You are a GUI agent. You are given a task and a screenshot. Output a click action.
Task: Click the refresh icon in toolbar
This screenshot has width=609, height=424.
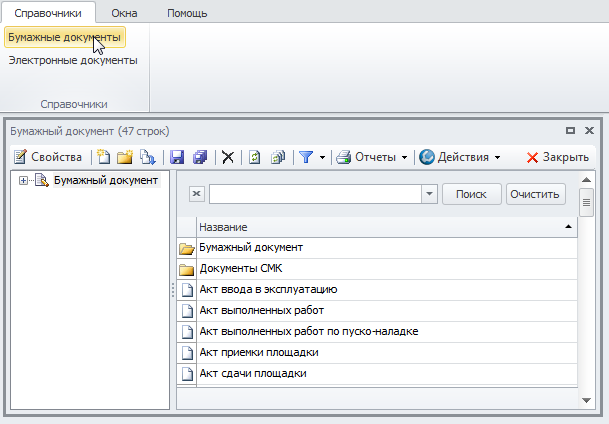[255, 157]
